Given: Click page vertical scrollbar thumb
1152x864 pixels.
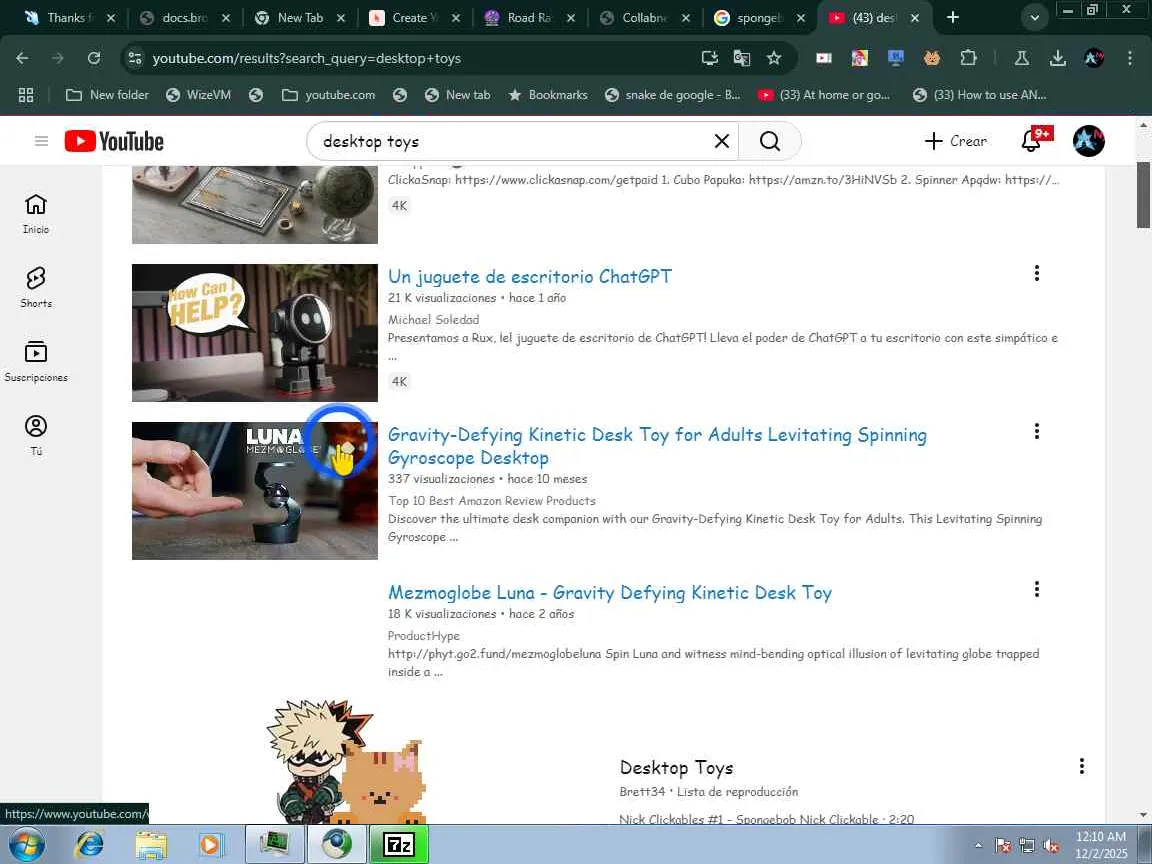Looking at the screenshot, I should click(x=1144, y=195).
